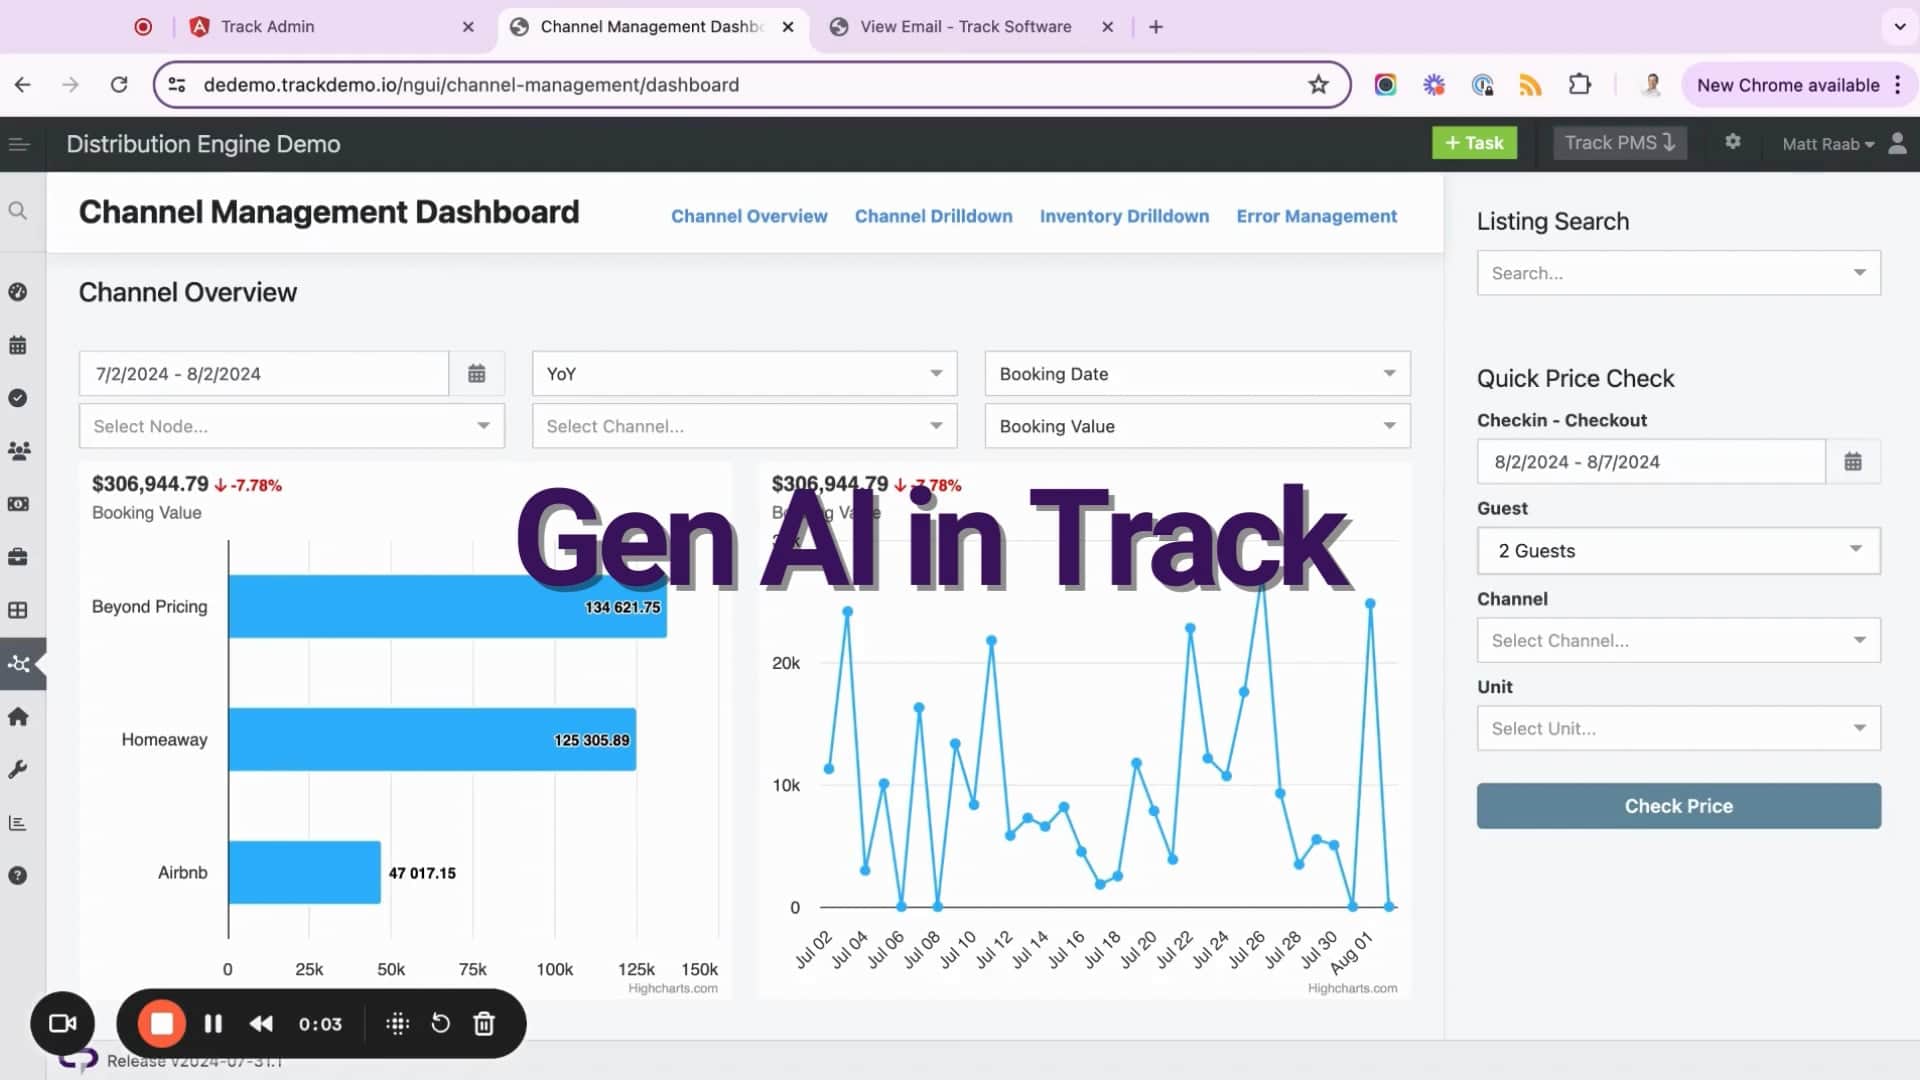Screen dimensions: 1920x1080
Task: Open the 2 Guests dropdown
Action: 1678,551
